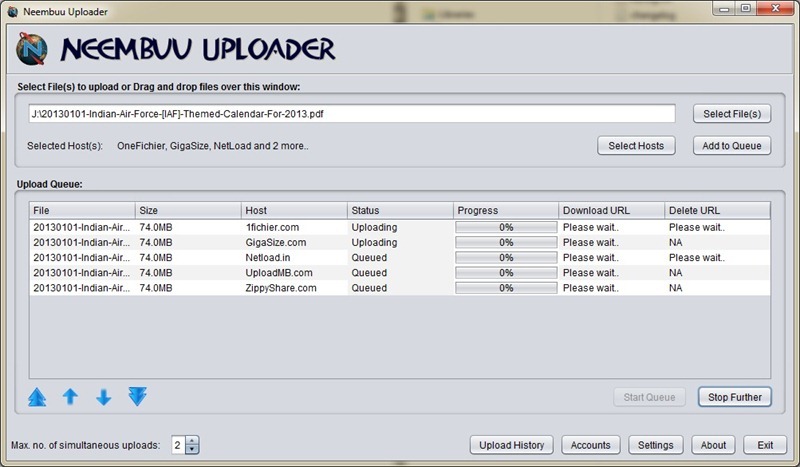
Task: Click the GigaSize.com progress bar
Action: [x=506, y=242]
